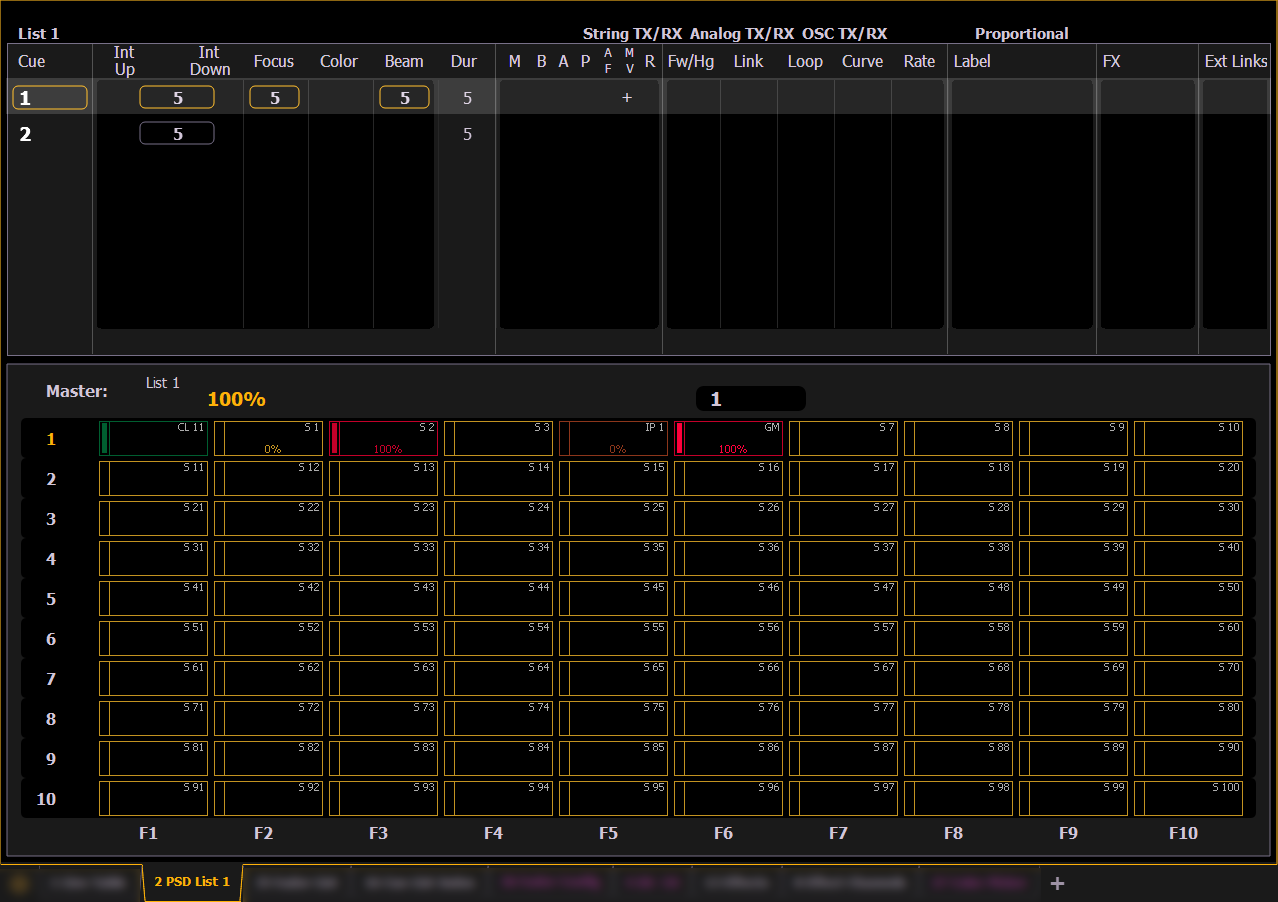This screenshot has height=902, width=1278.
Task: Select the CL 11 fader tile
Action: coord(154,438)
